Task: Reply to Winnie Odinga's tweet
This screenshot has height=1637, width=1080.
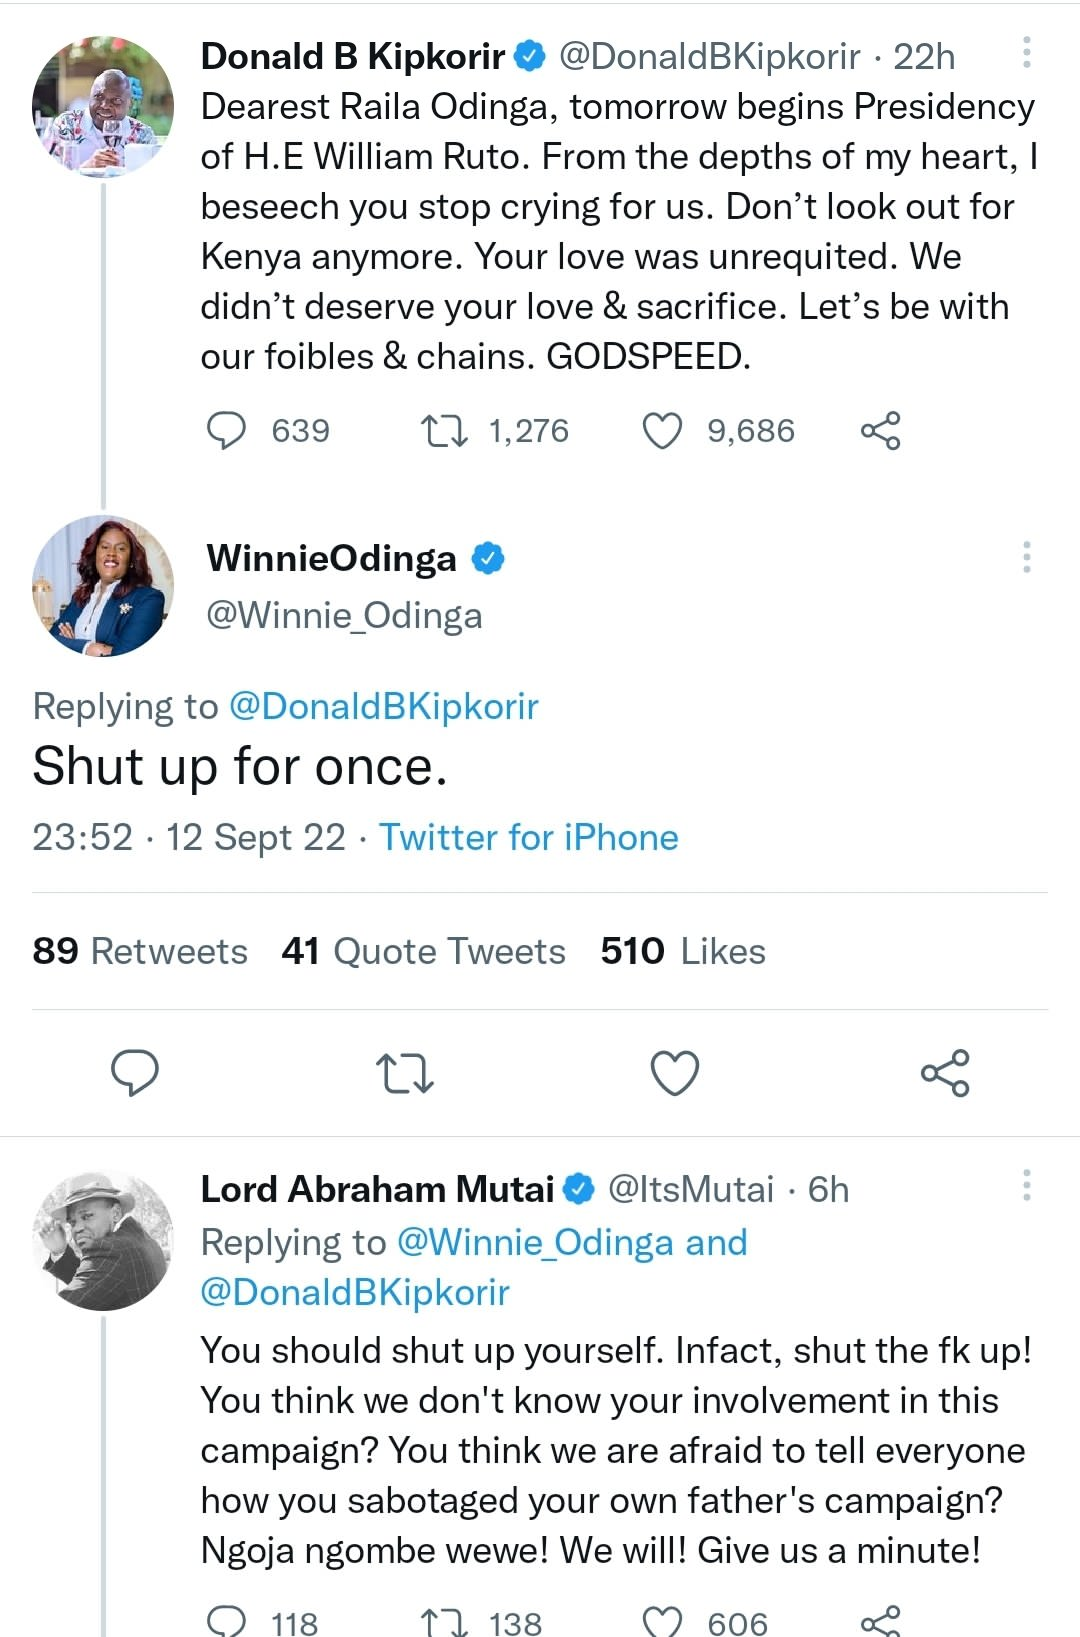Action: [135, 1073]
